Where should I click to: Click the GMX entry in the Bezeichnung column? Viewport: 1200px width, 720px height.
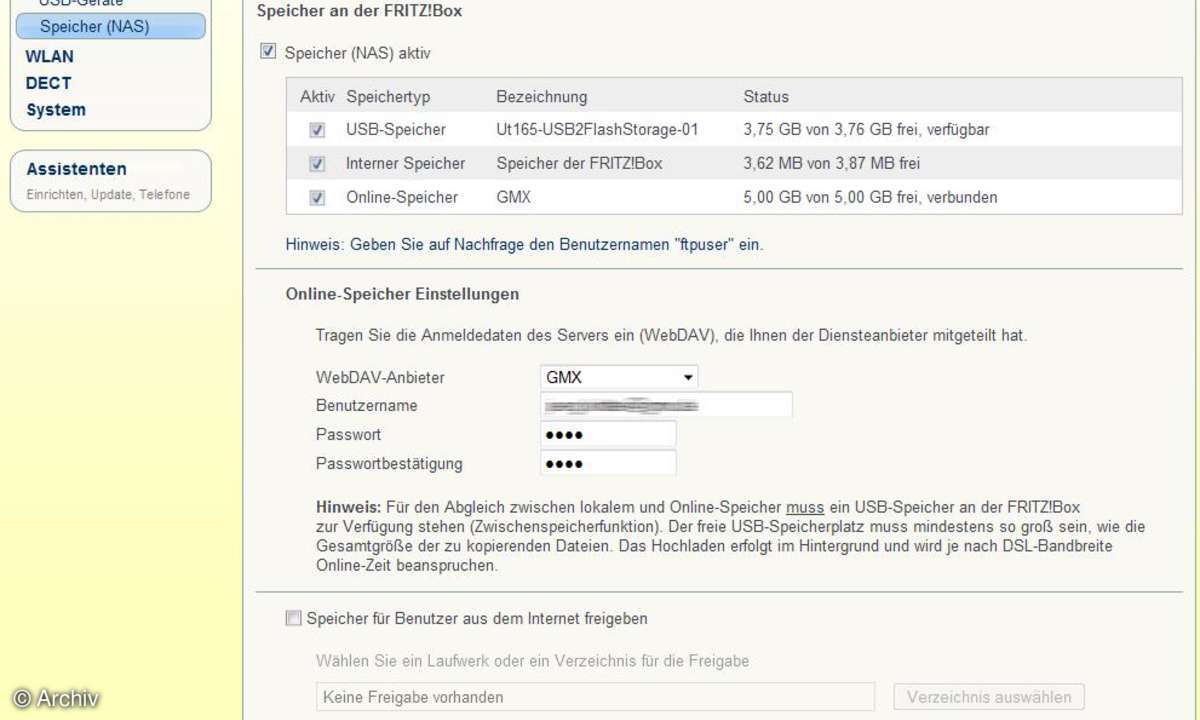point(513,198)
